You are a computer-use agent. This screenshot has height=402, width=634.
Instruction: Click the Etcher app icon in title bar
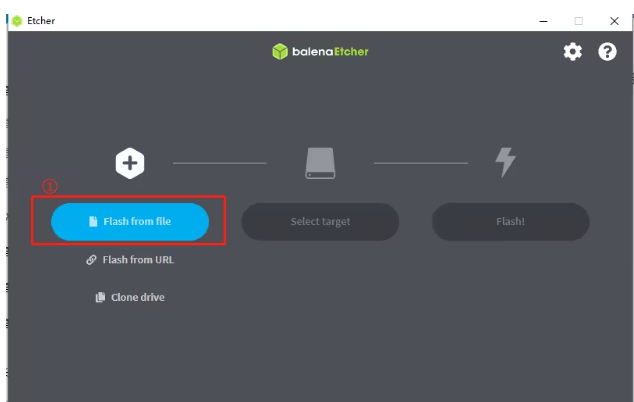click(17, 21)
